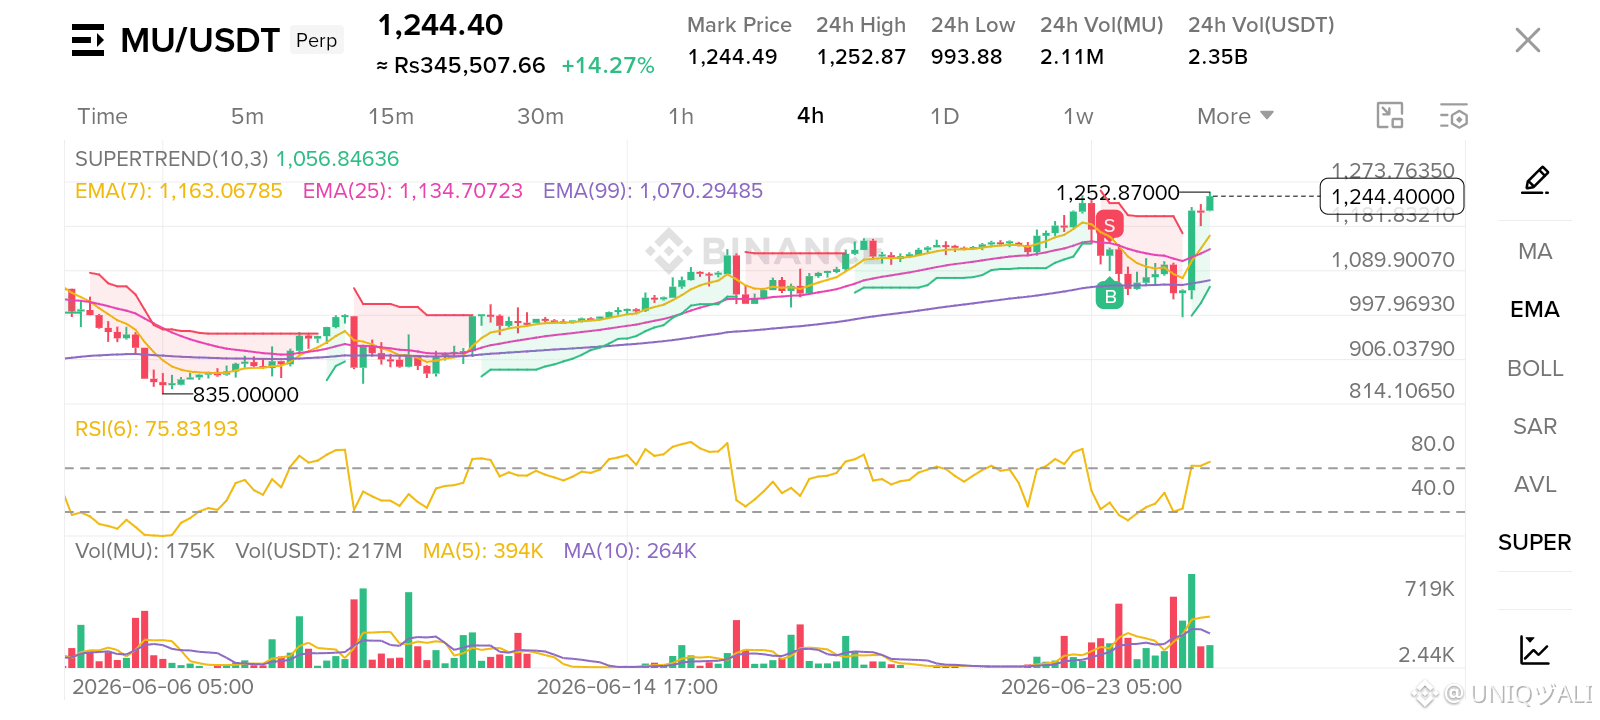Click the EMA(7) legend value
The image size is (1600, 720).
coord(179,191)
